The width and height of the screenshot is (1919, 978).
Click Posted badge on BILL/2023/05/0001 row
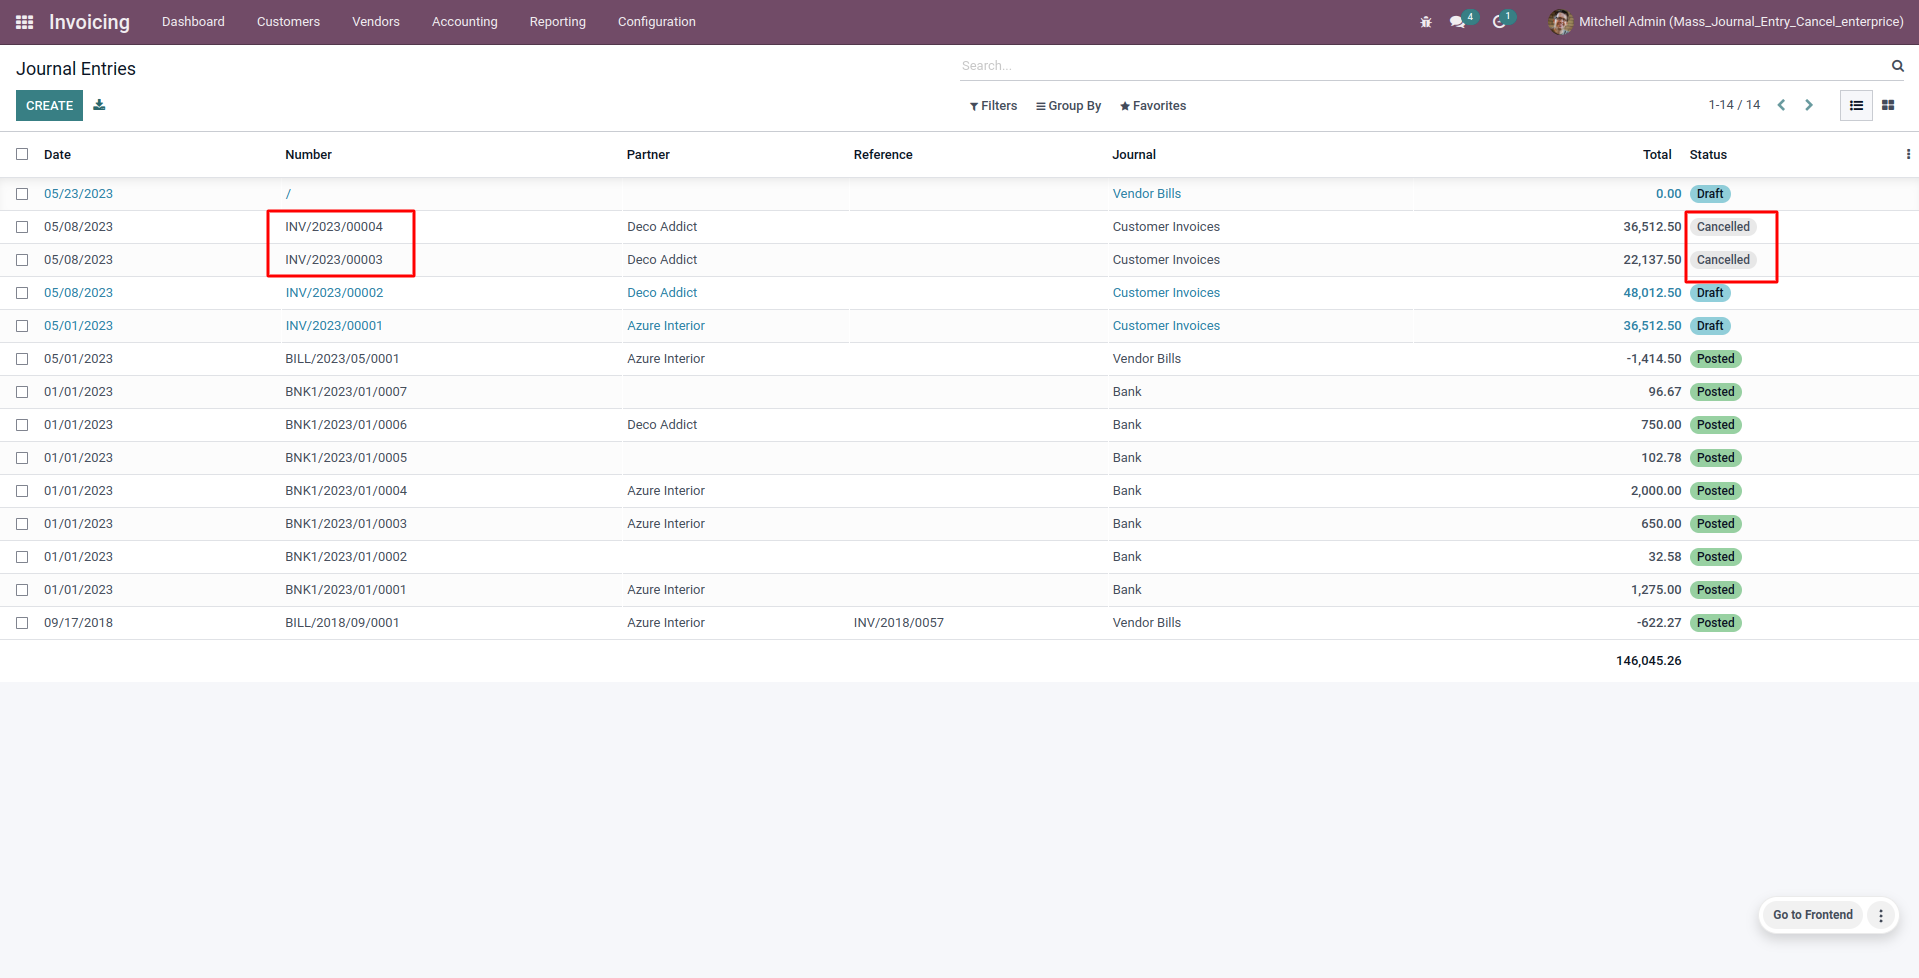(1715, 359)
